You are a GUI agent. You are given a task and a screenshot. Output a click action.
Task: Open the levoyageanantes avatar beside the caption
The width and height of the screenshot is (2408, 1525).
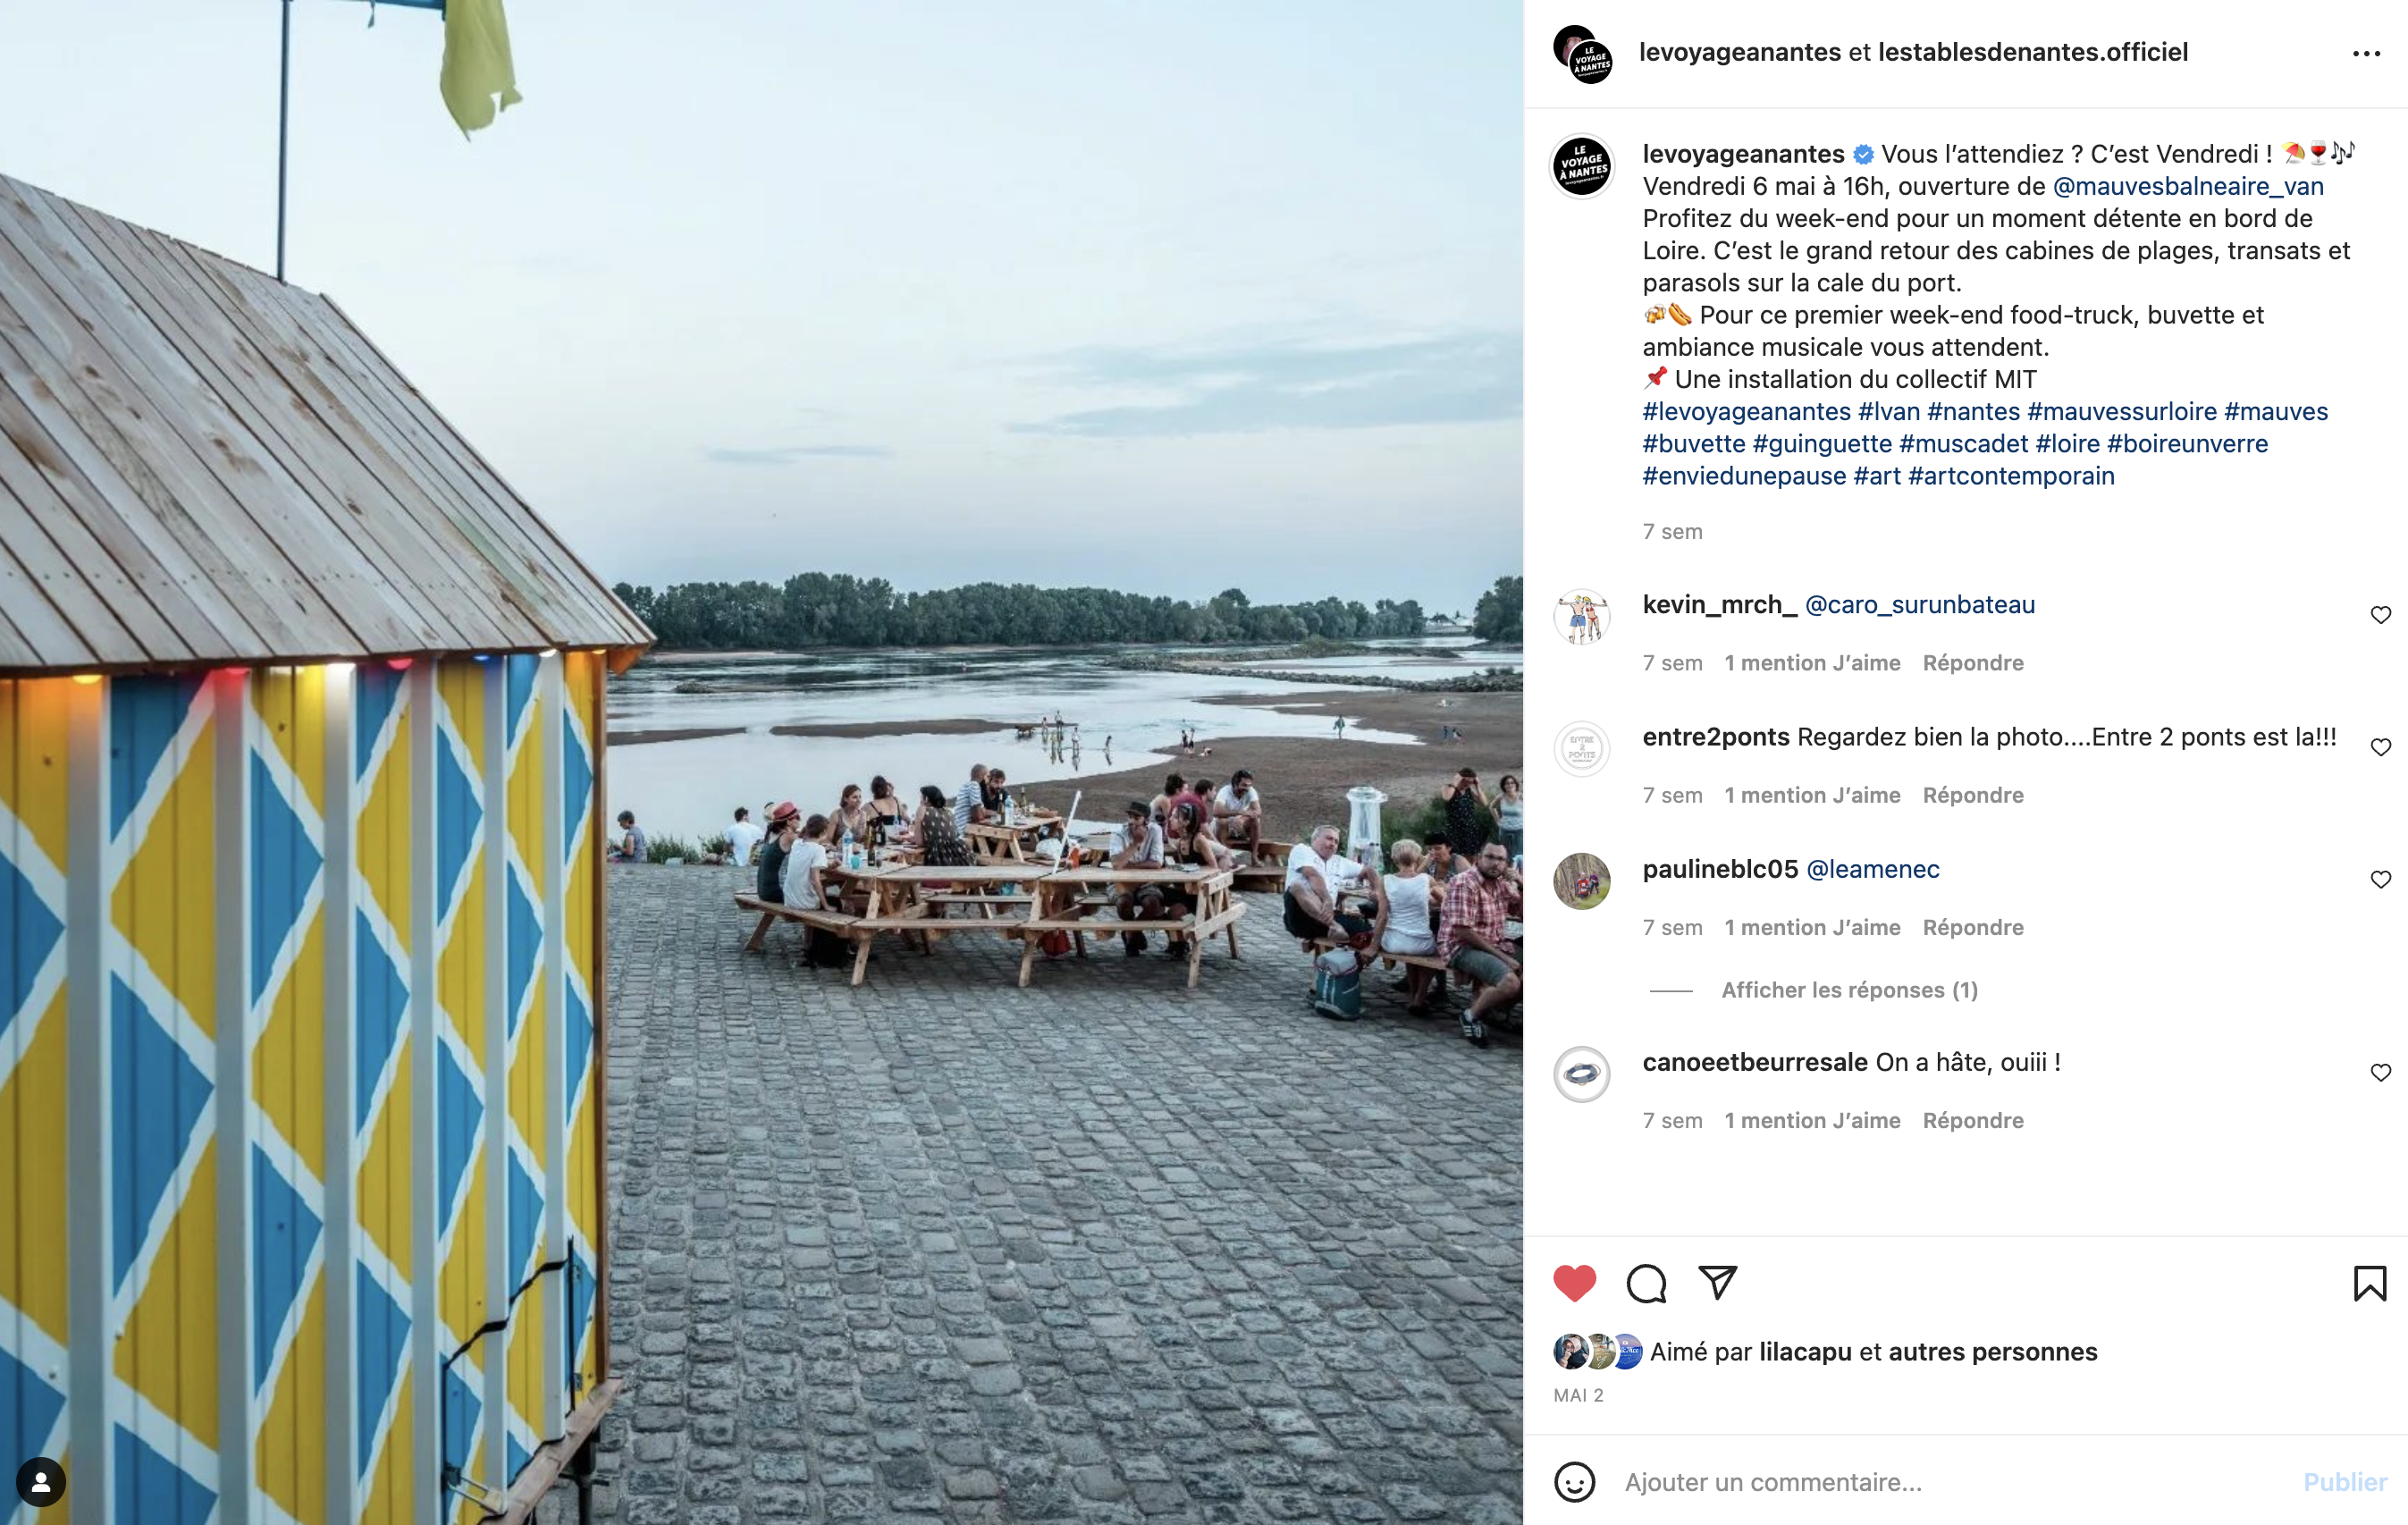tap(1582, 166)
